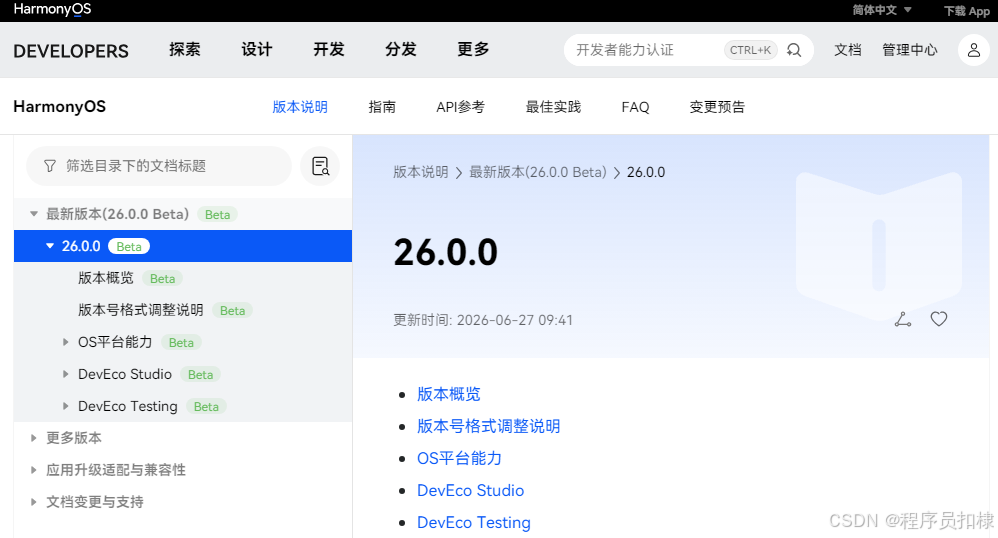Viewport: 998px width, 538px height.
Task: Expand DevEco Studio tree node
Action: tap(65, 374)
